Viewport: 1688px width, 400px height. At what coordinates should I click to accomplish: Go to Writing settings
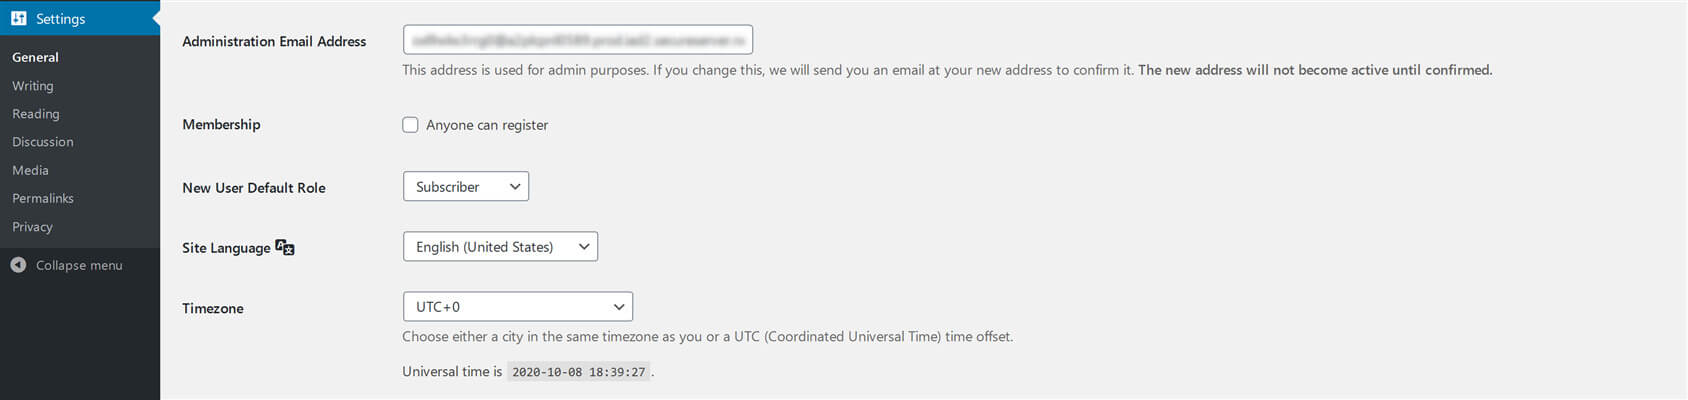[x=33, y=86]
